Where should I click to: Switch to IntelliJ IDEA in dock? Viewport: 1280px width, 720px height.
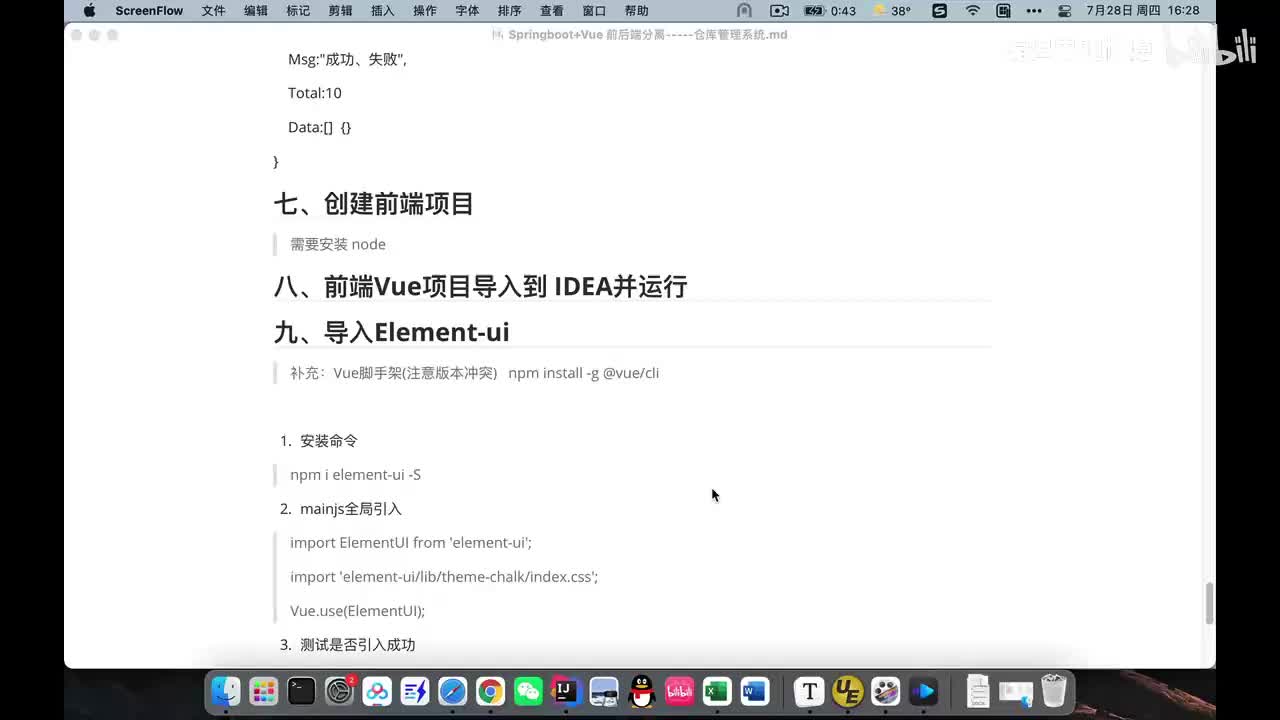[x=566, y=691]
